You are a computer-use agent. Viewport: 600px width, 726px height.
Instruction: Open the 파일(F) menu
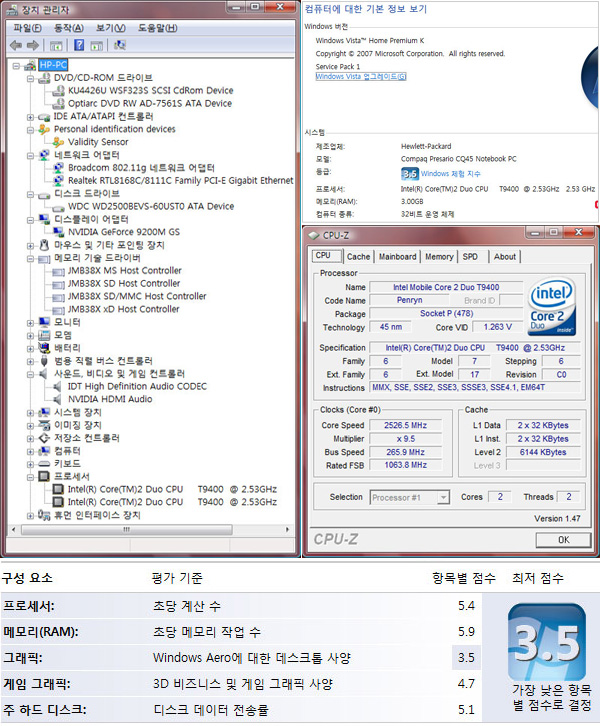click(27, 28)
